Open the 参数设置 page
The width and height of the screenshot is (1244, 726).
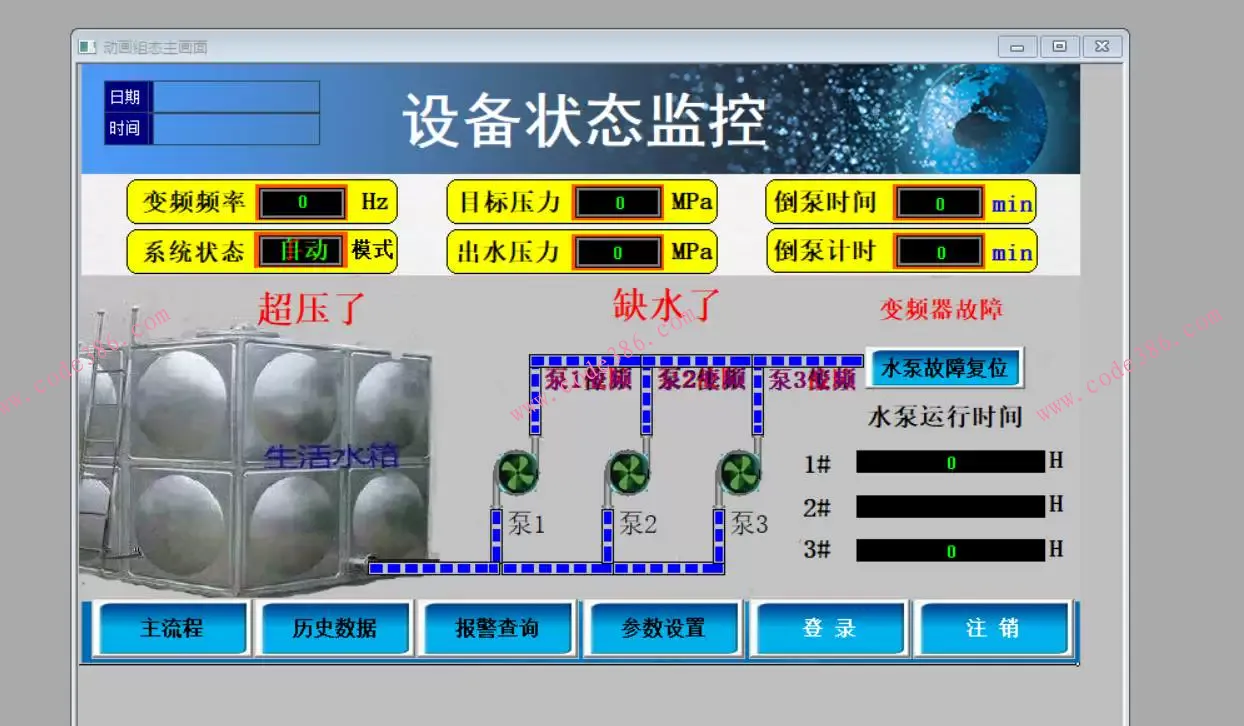(663, 628)
